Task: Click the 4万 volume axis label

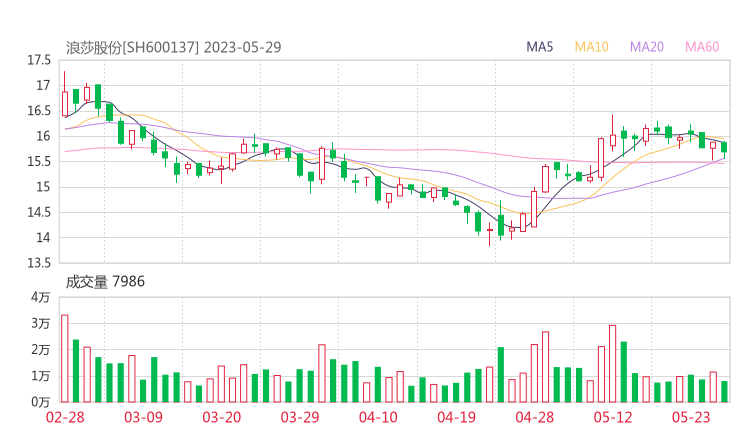Action: pos(41,297)
